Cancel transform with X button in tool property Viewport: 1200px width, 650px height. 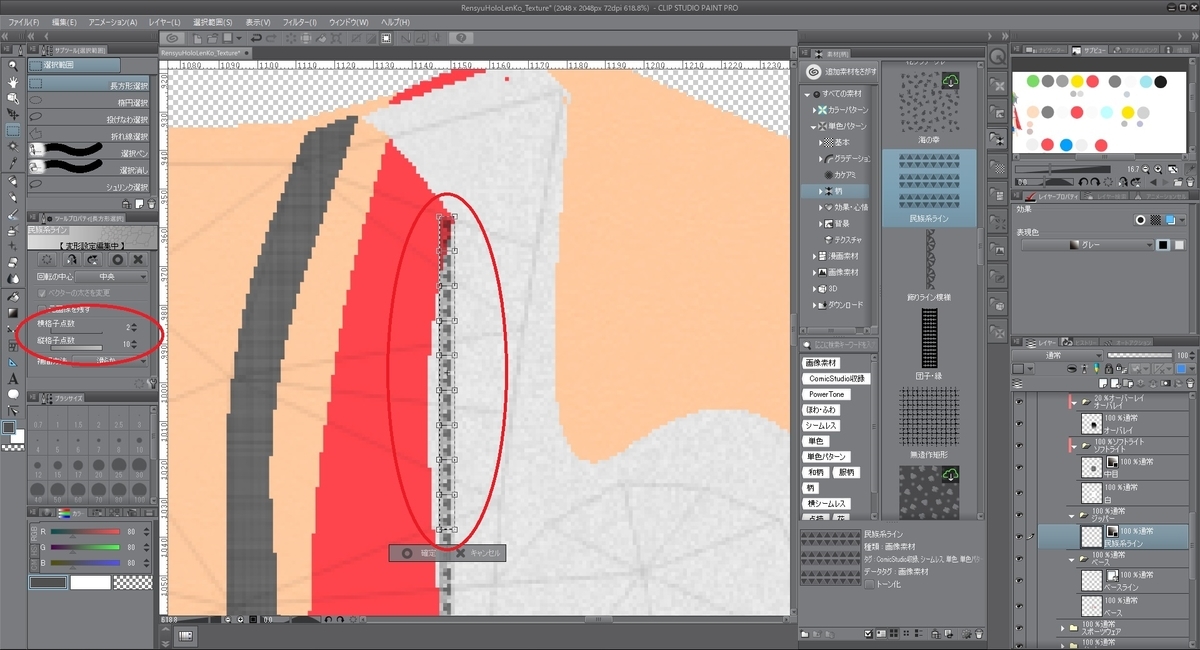click(138, 258)
